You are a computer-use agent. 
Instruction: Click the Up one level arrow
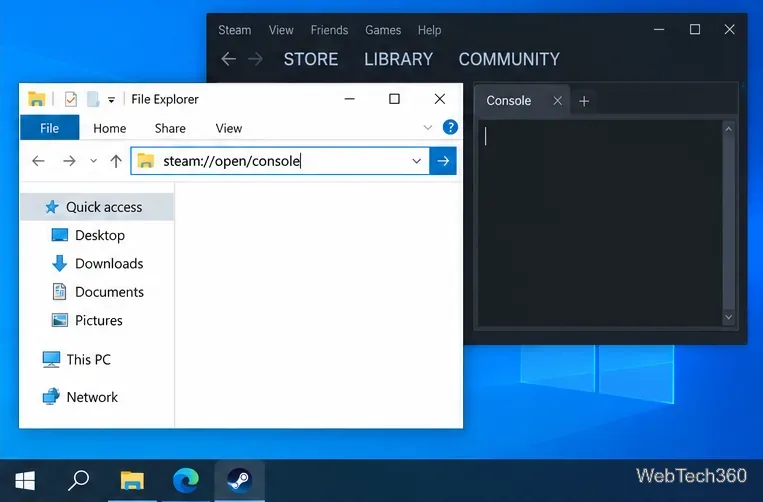pyautogui.click(x=116, y=161)
